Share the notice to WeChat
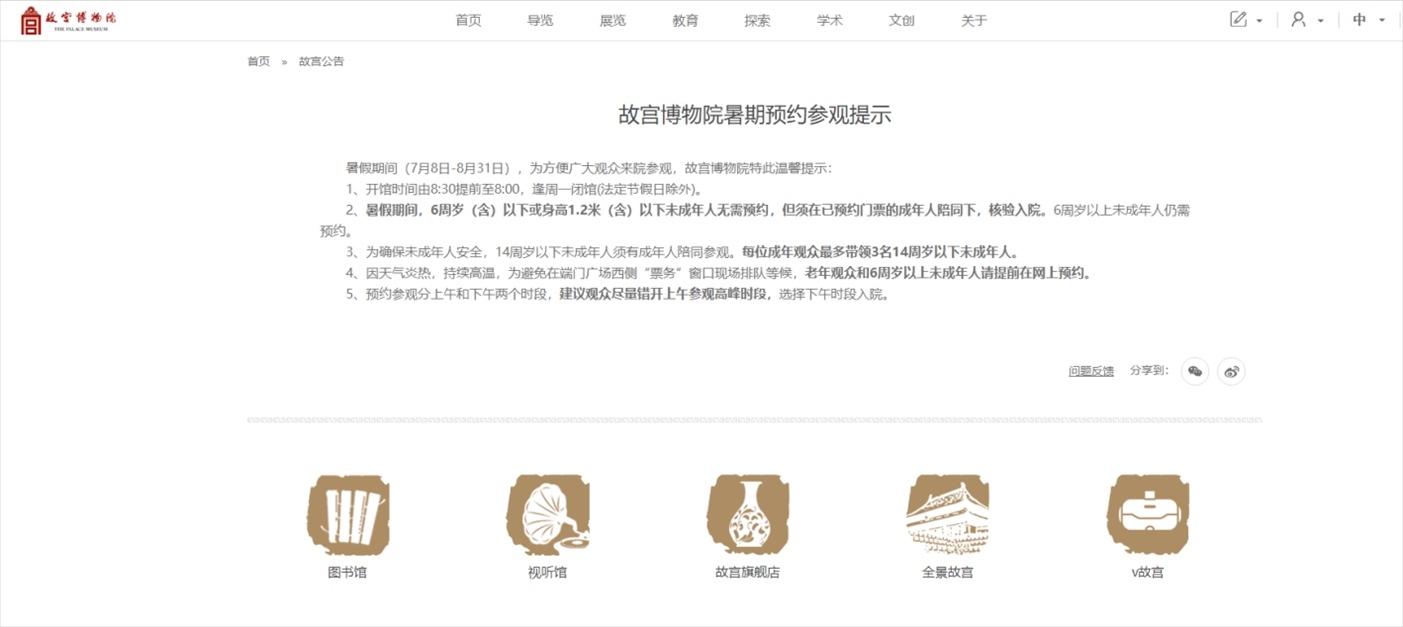 (x=1194, y=371)
